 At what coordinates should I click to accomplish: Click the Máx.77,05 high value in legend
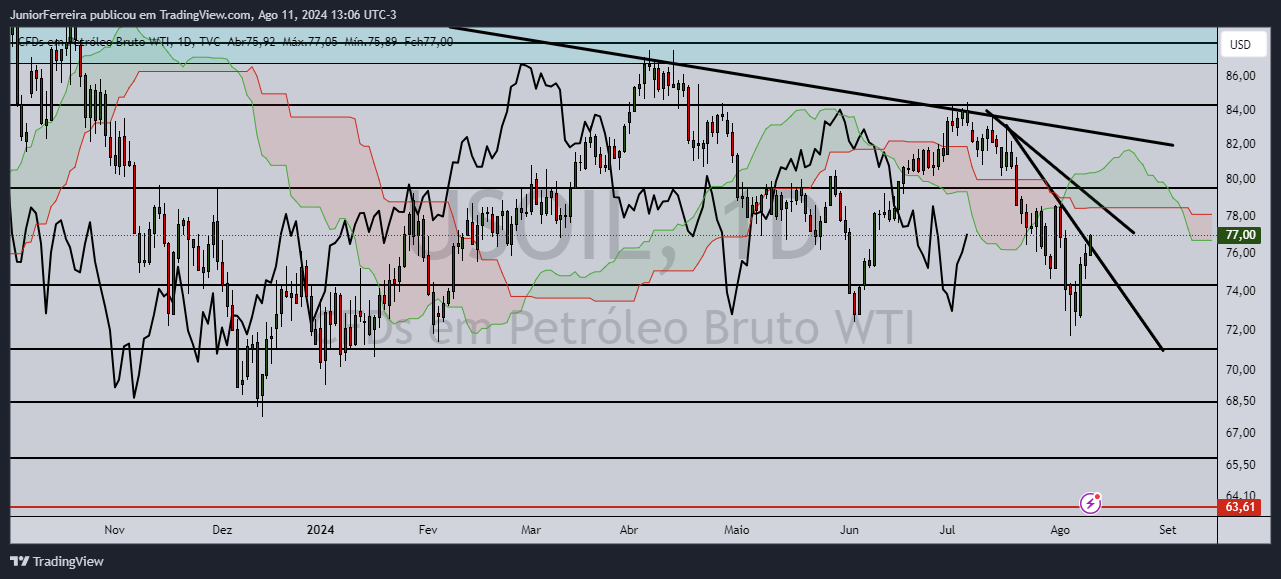pyautogui.click(x=311, y=41)
